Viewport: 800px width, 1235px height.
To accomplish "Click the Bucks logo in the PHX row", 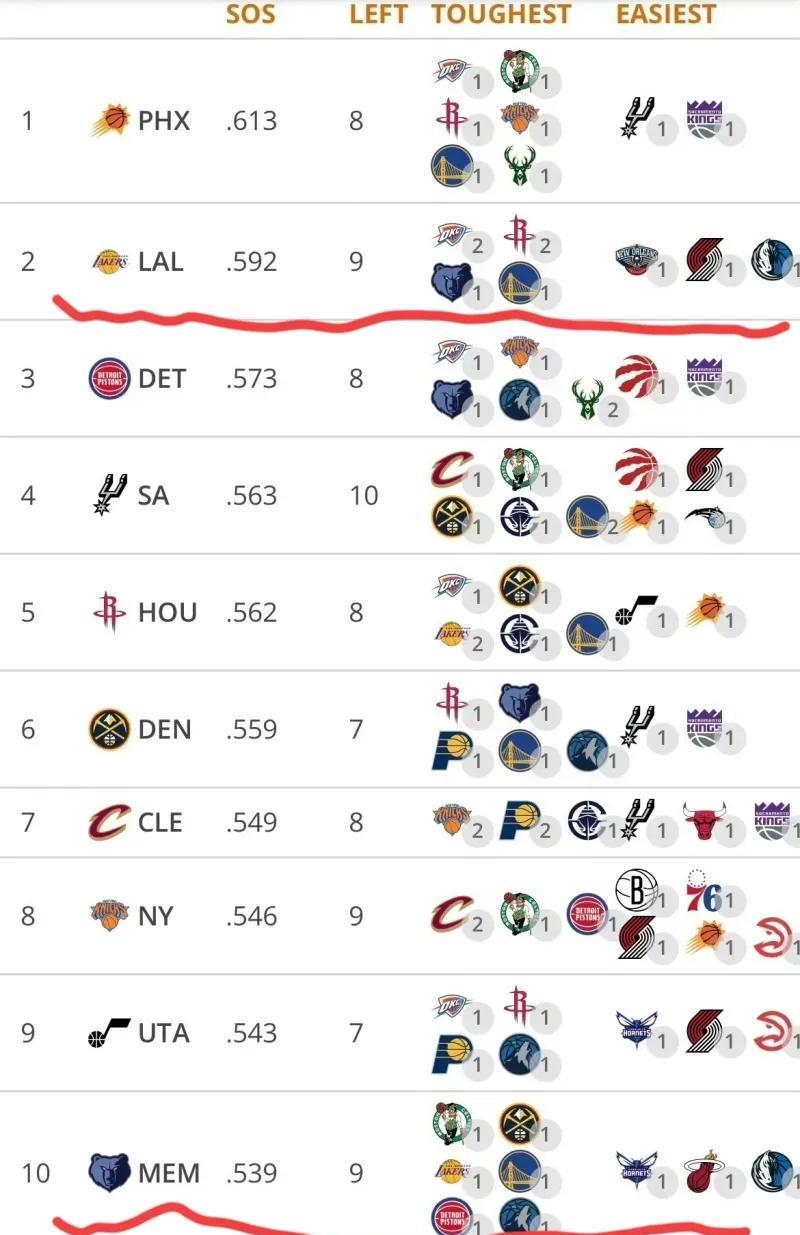I will 519,166.
